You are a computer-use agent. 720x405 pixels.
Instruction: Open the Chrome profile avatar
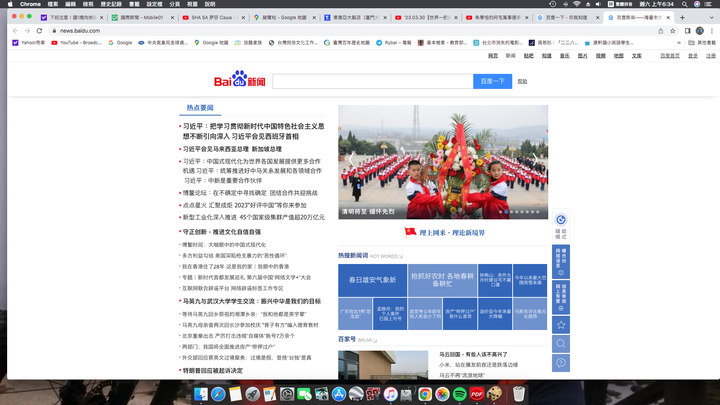699,31
